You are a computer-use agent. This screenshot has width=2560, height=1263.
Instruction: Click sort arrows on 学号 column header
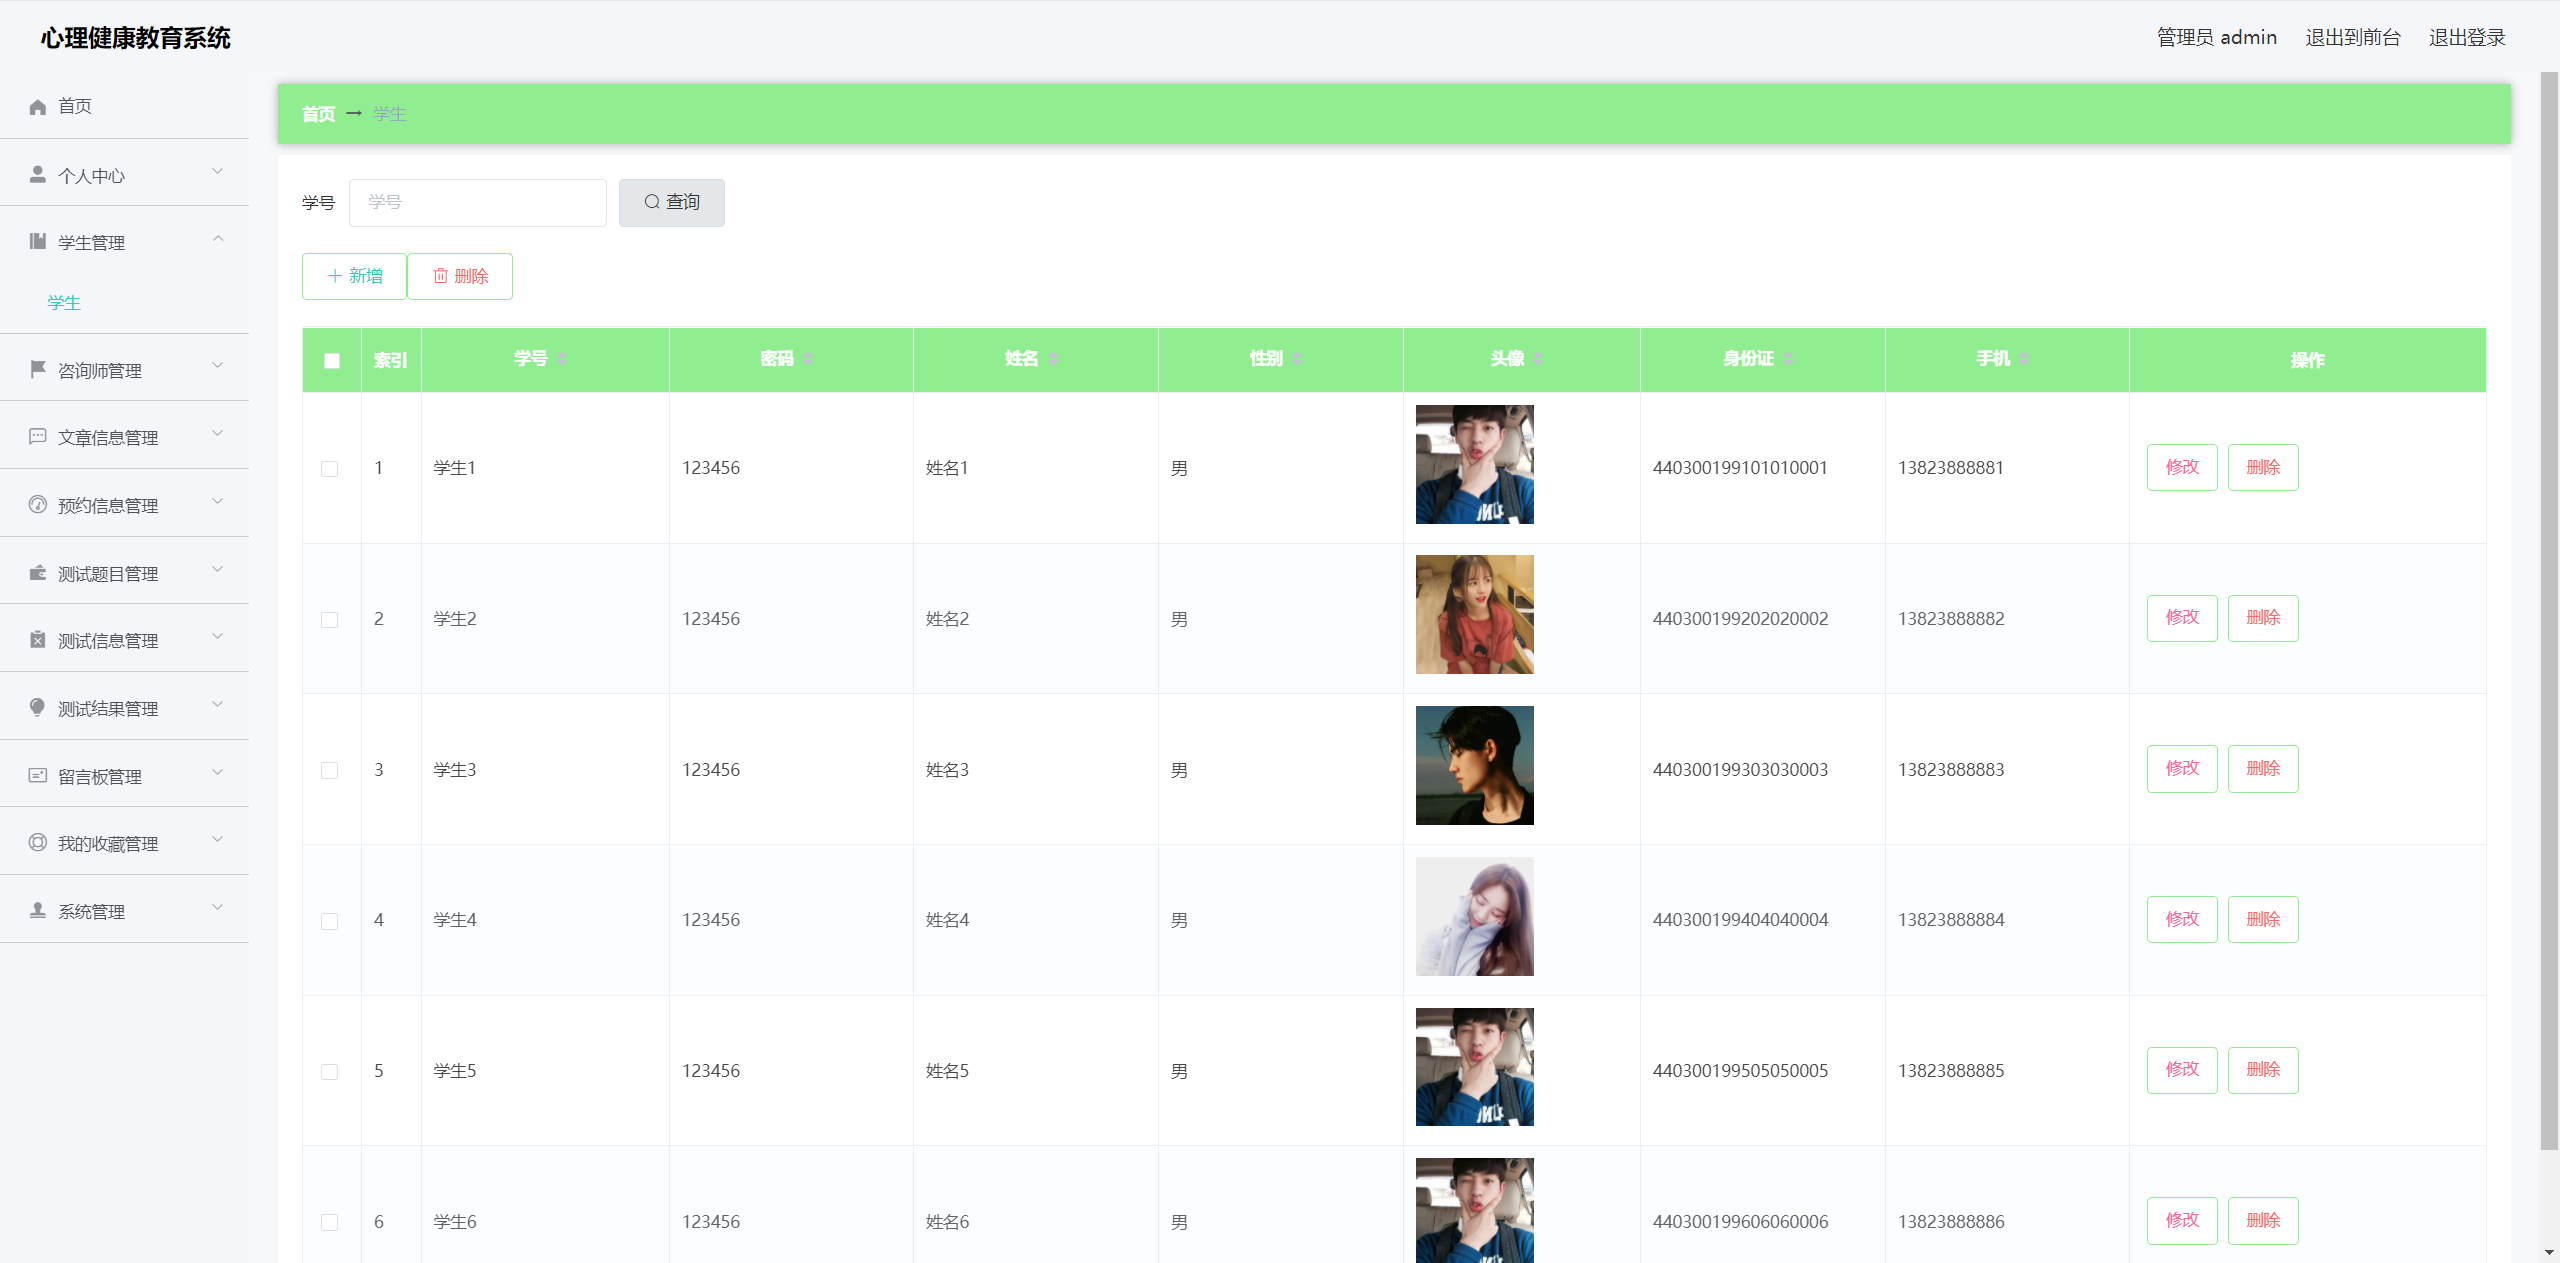pos(563,359)
